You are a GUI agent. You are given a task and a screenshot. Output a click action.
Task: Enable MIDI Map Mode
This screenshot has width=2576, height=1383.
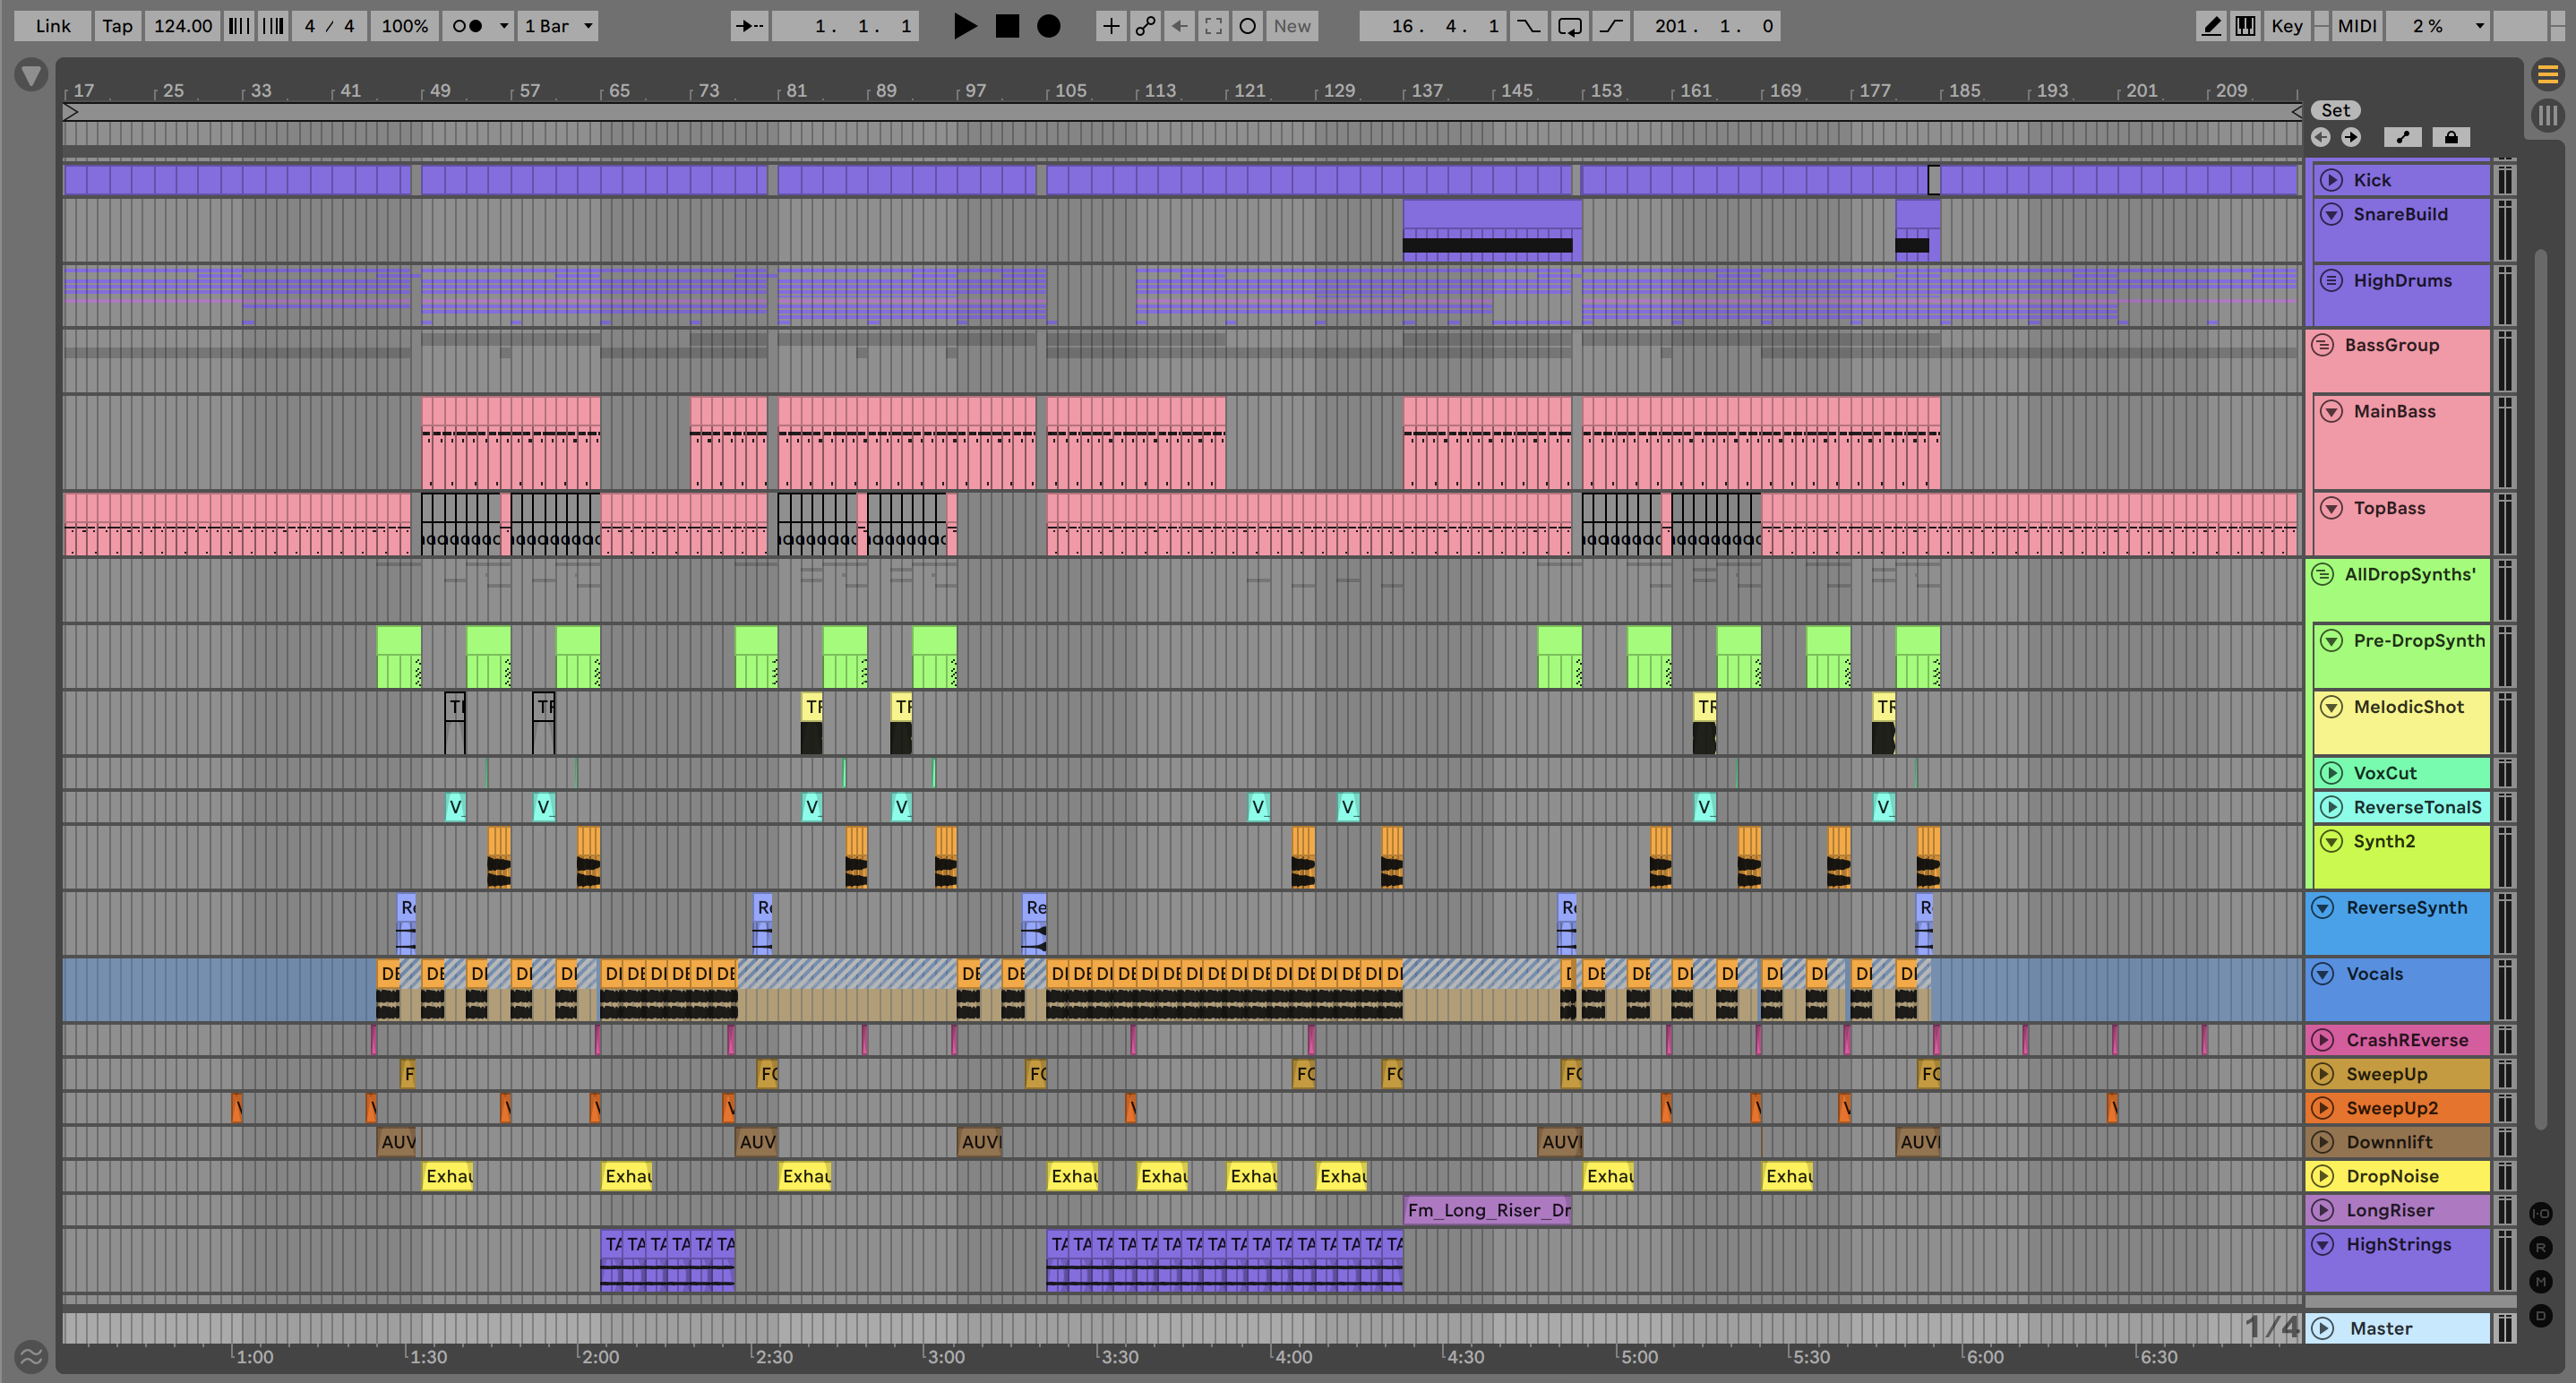[2356, 26]
